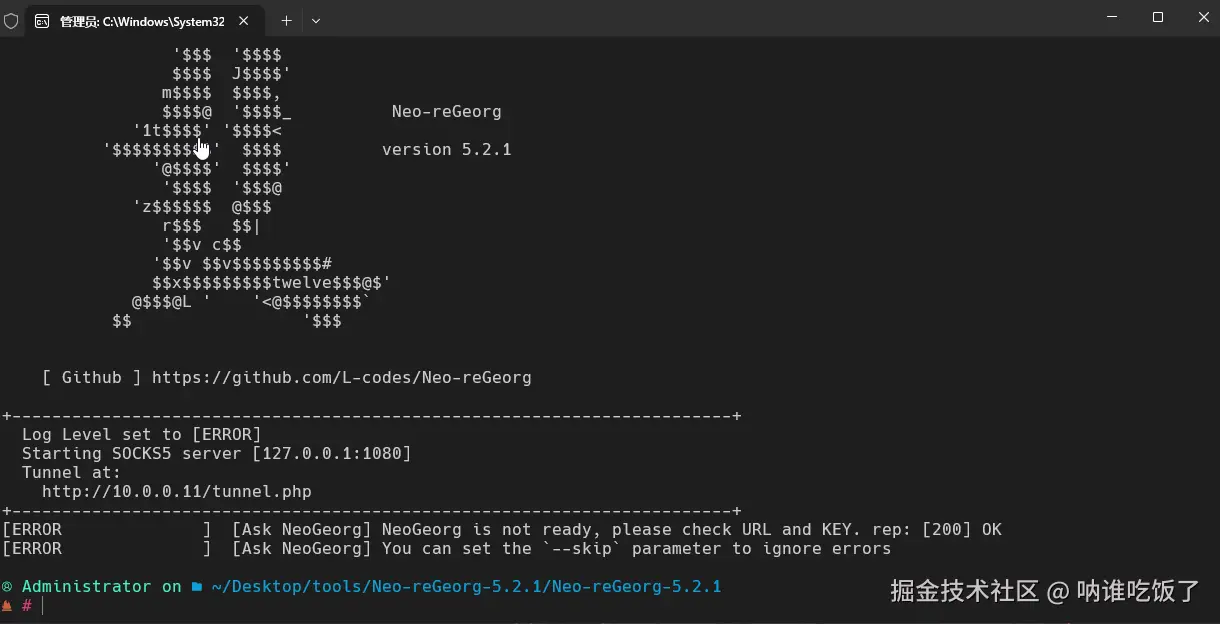The width and height of the screenshot is (1220, 624).
Task: Click the 'Log Level set to [ERROR]' line
Action: [142, 435]
